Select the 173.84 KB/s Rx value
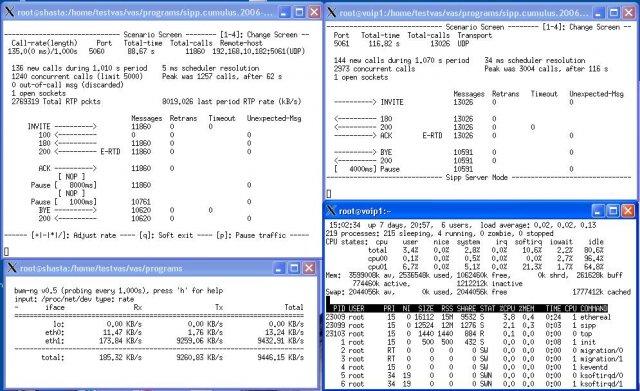This screenshot has height=391, width=640. pyautogui.click(x=122, y=341)
